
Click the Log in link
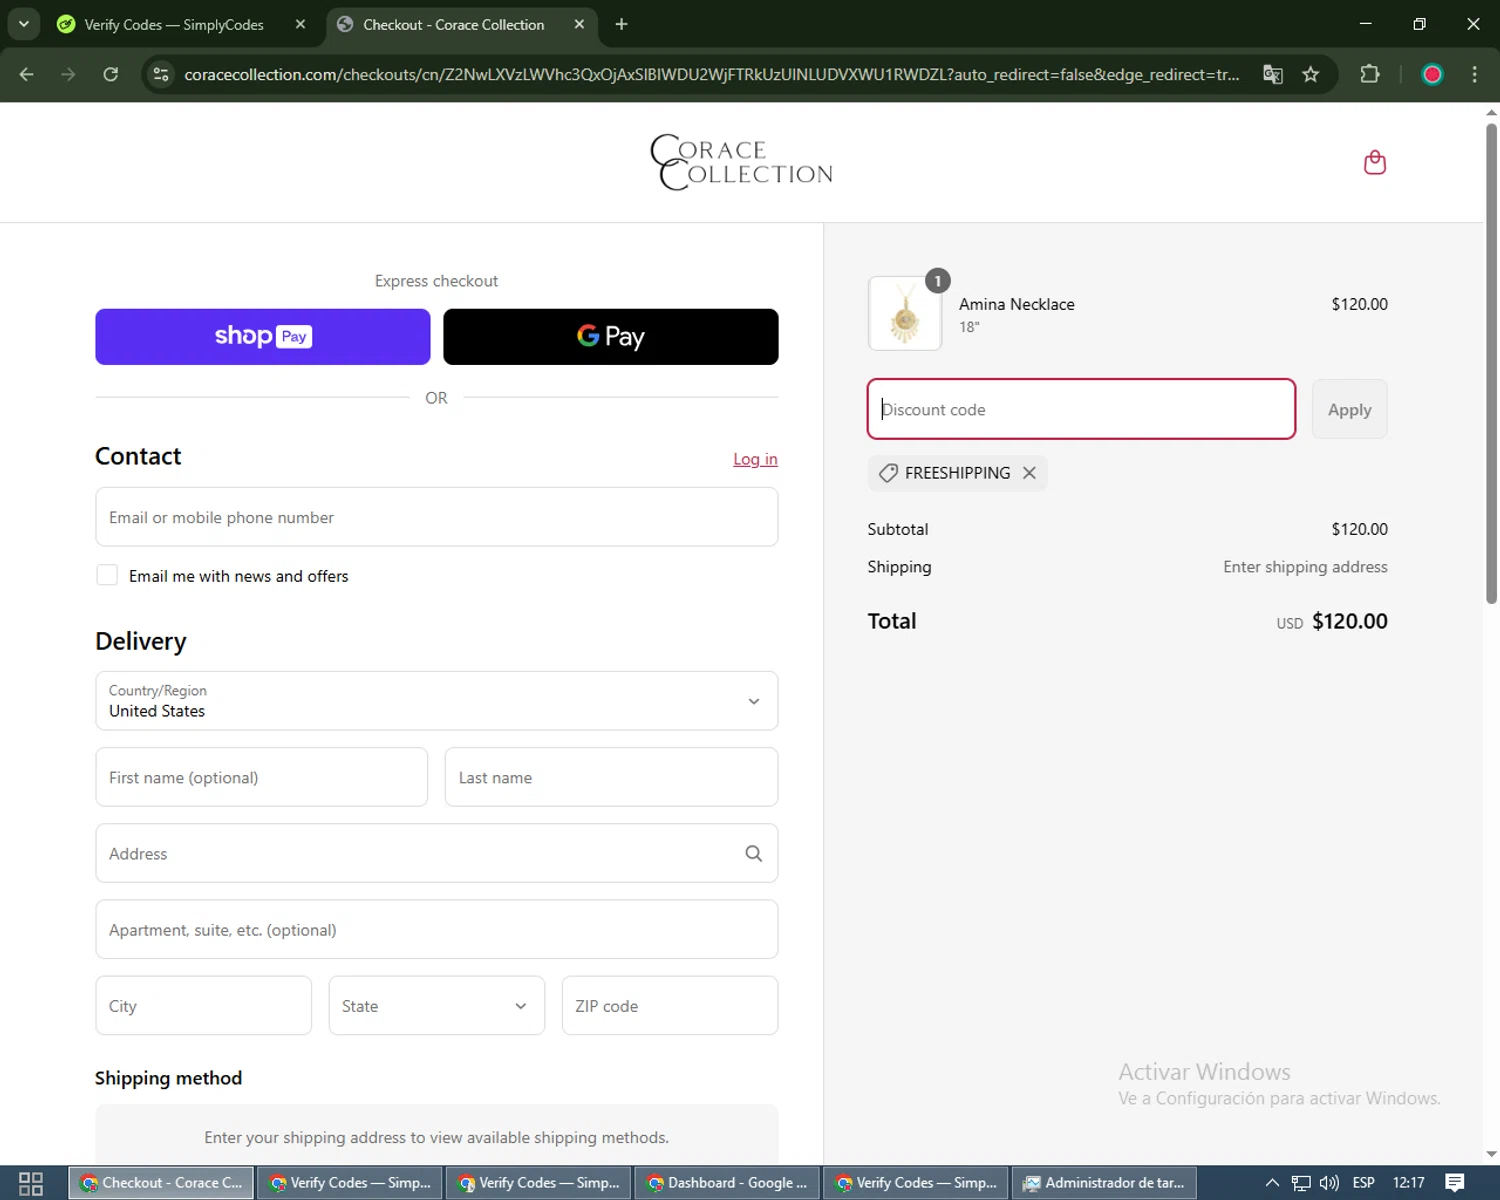click(755, 459)
